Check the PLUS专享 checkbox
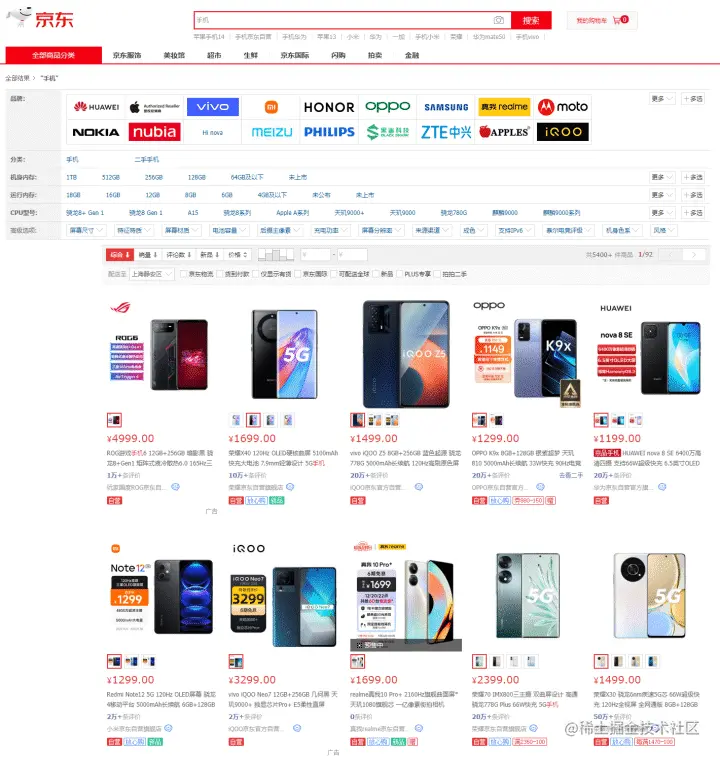This screenshot has height=757, width=720. click(x=399, y=274)
